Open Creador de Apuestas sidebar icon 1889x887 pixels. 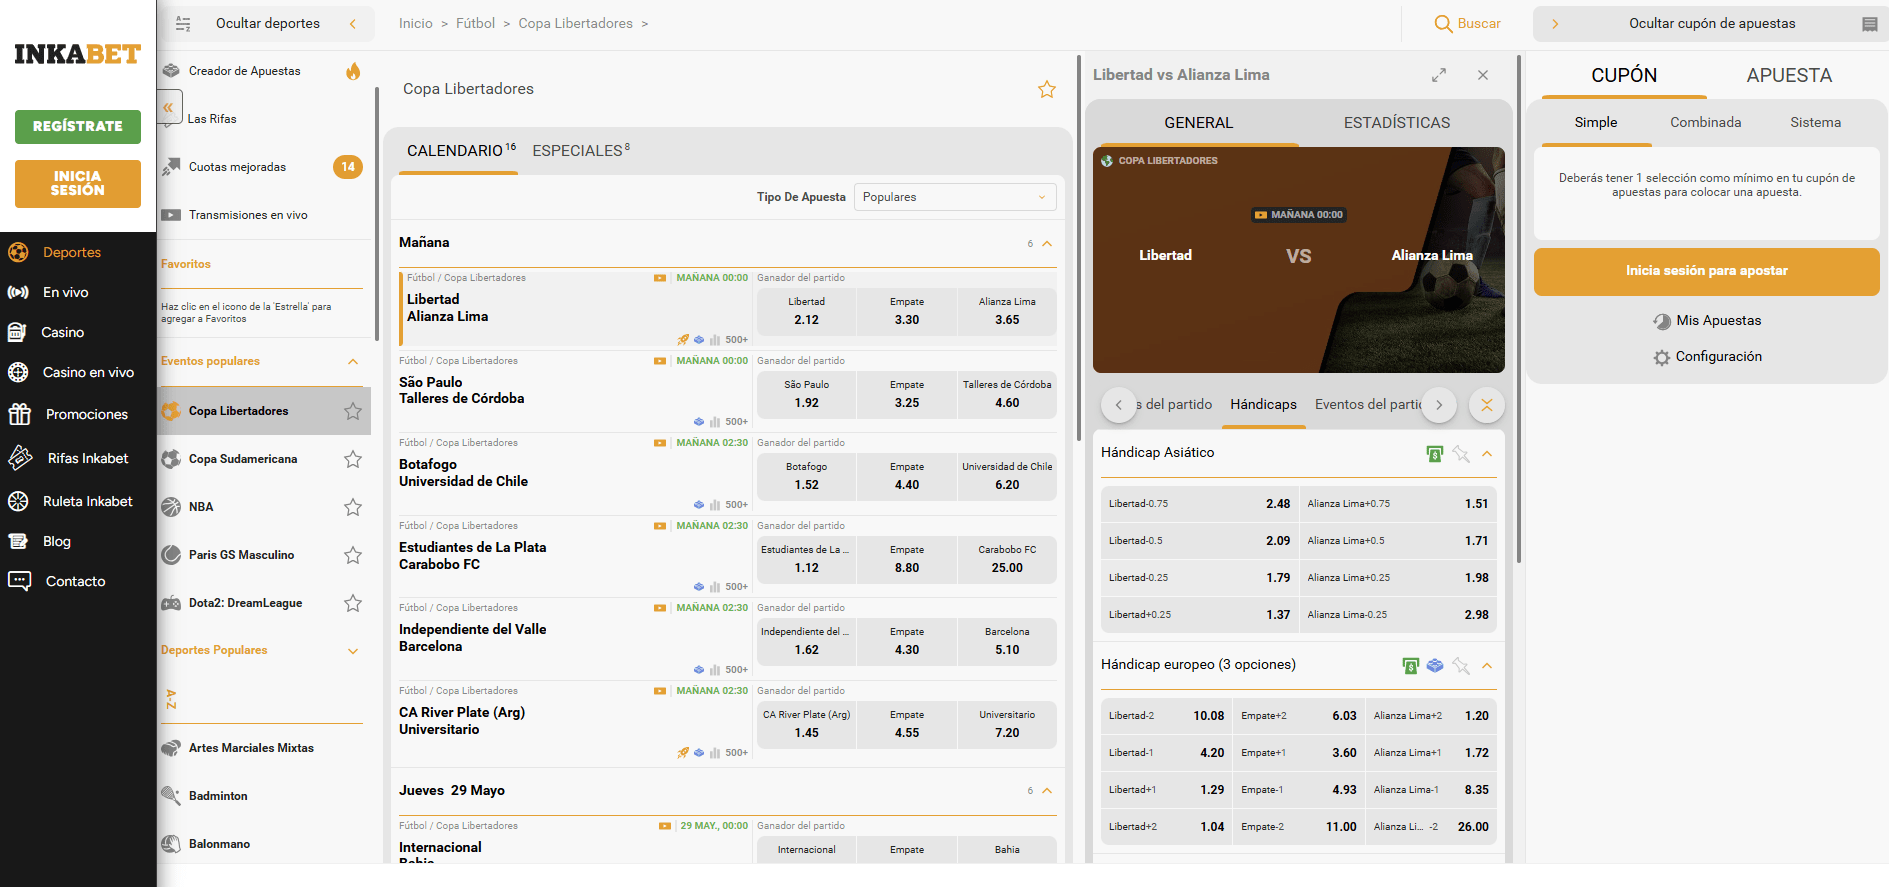pos(171,71)
